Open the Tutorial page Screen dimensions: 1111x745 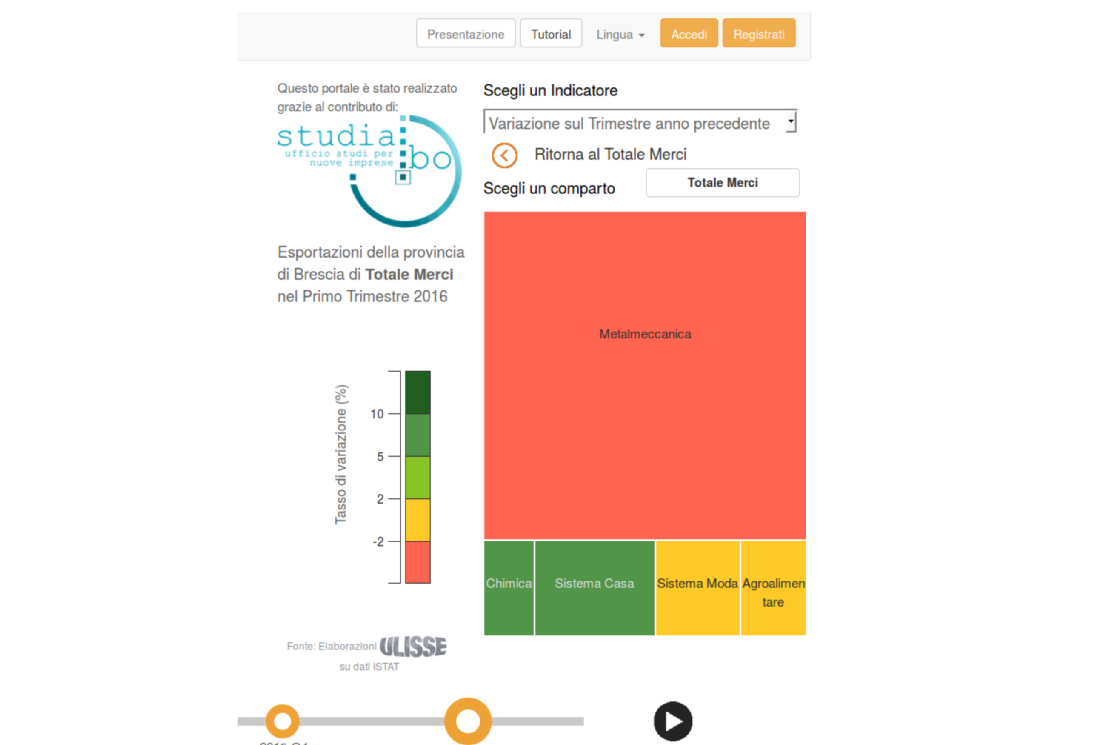(x=551, y=34)
